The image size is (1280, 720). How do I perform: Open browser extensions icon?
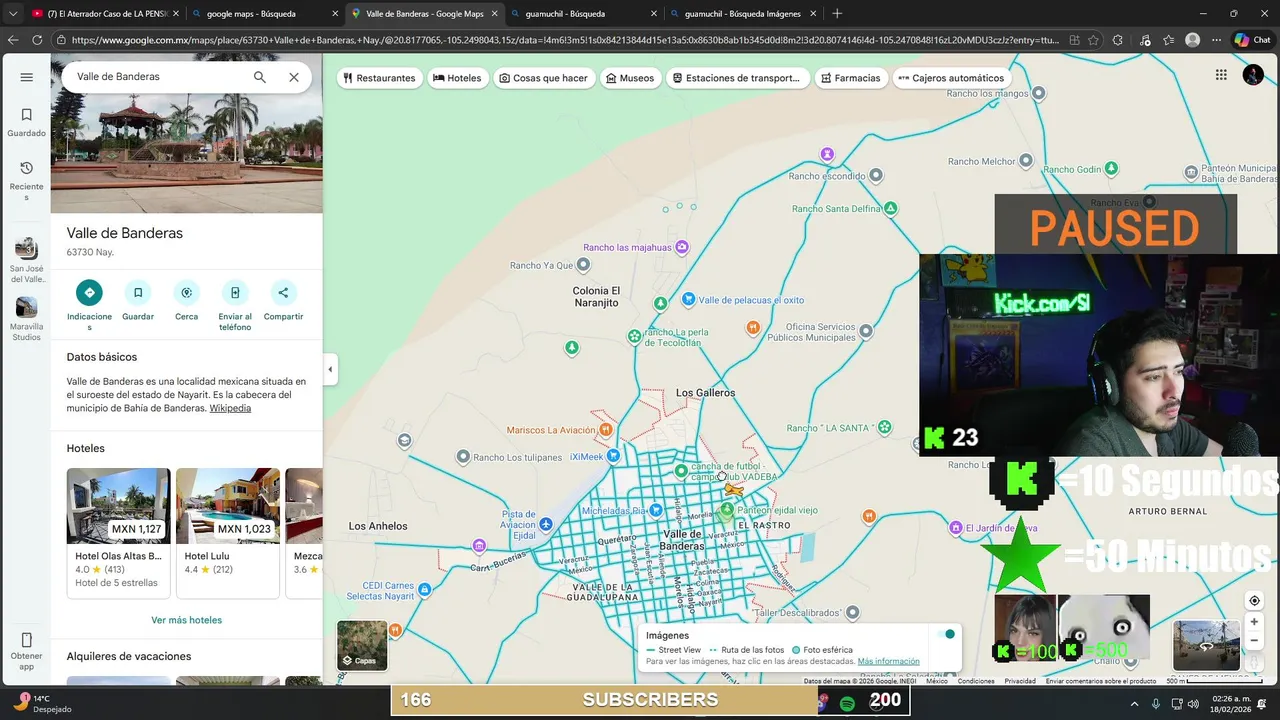click(1118, 40)
